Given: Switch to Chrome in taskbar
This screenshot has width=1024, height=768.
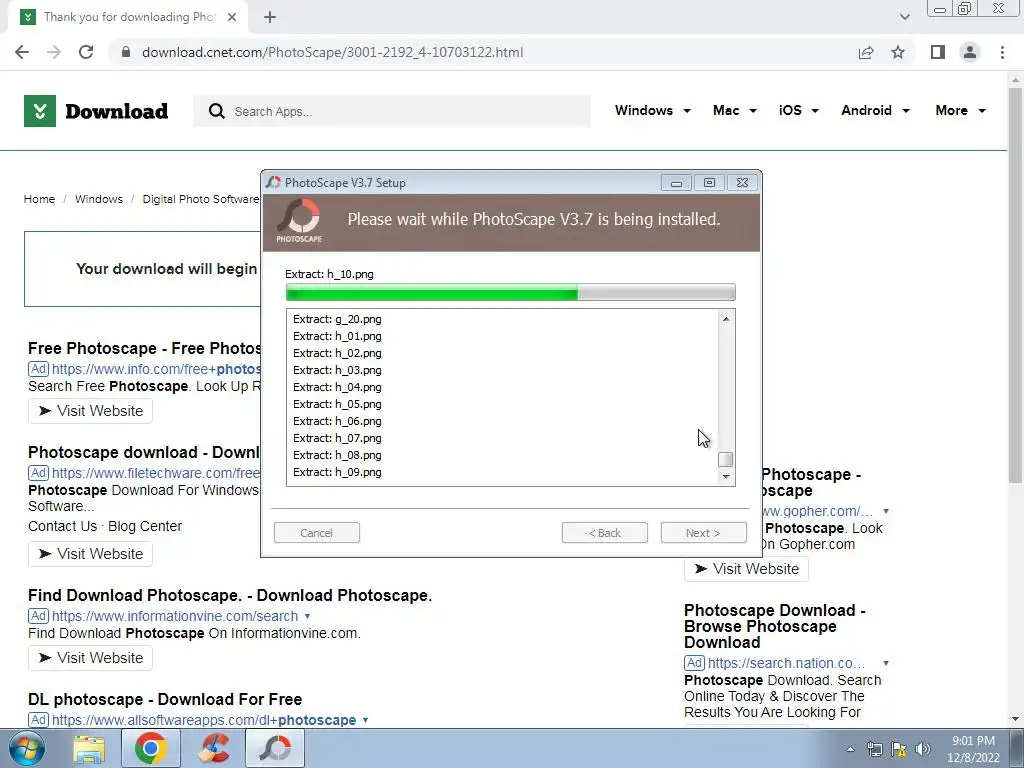Looking at the screenshot, I should point(151,748).
